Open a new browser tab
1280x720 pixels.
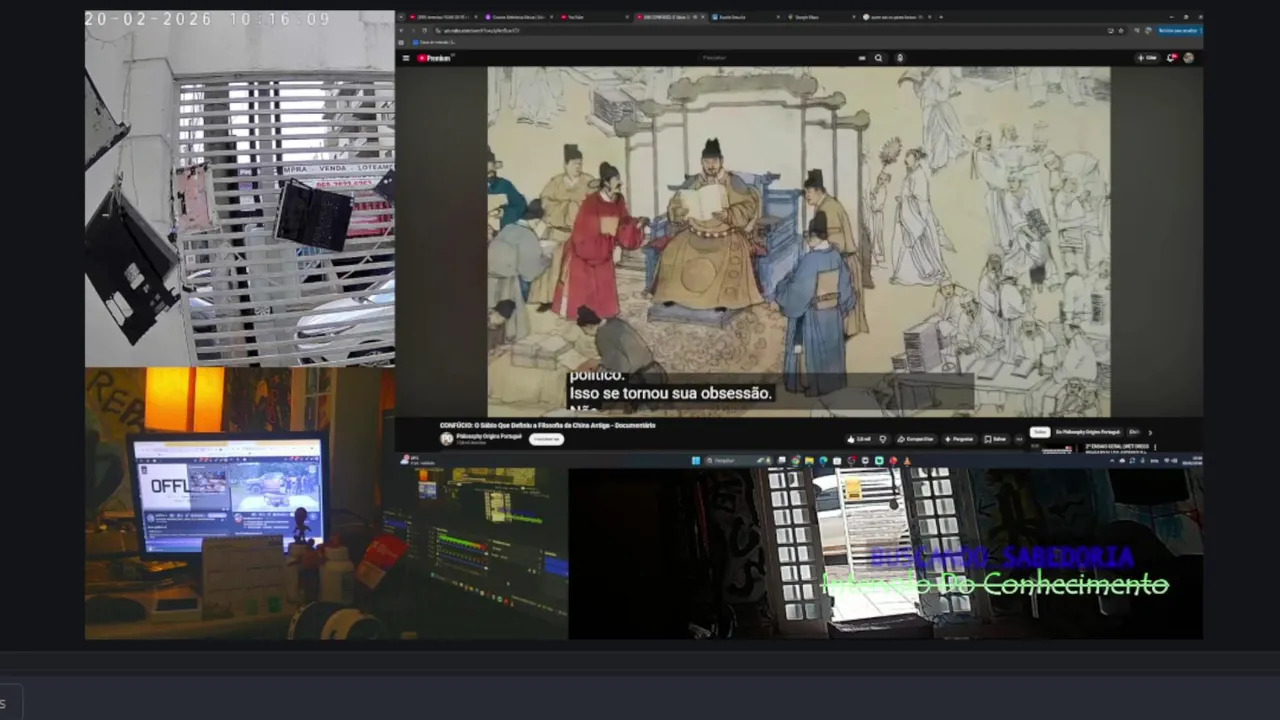(x=941, y=17)
